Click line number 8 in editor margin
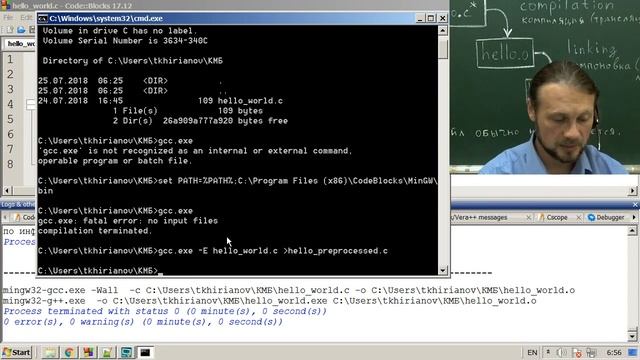 (10, 164)
